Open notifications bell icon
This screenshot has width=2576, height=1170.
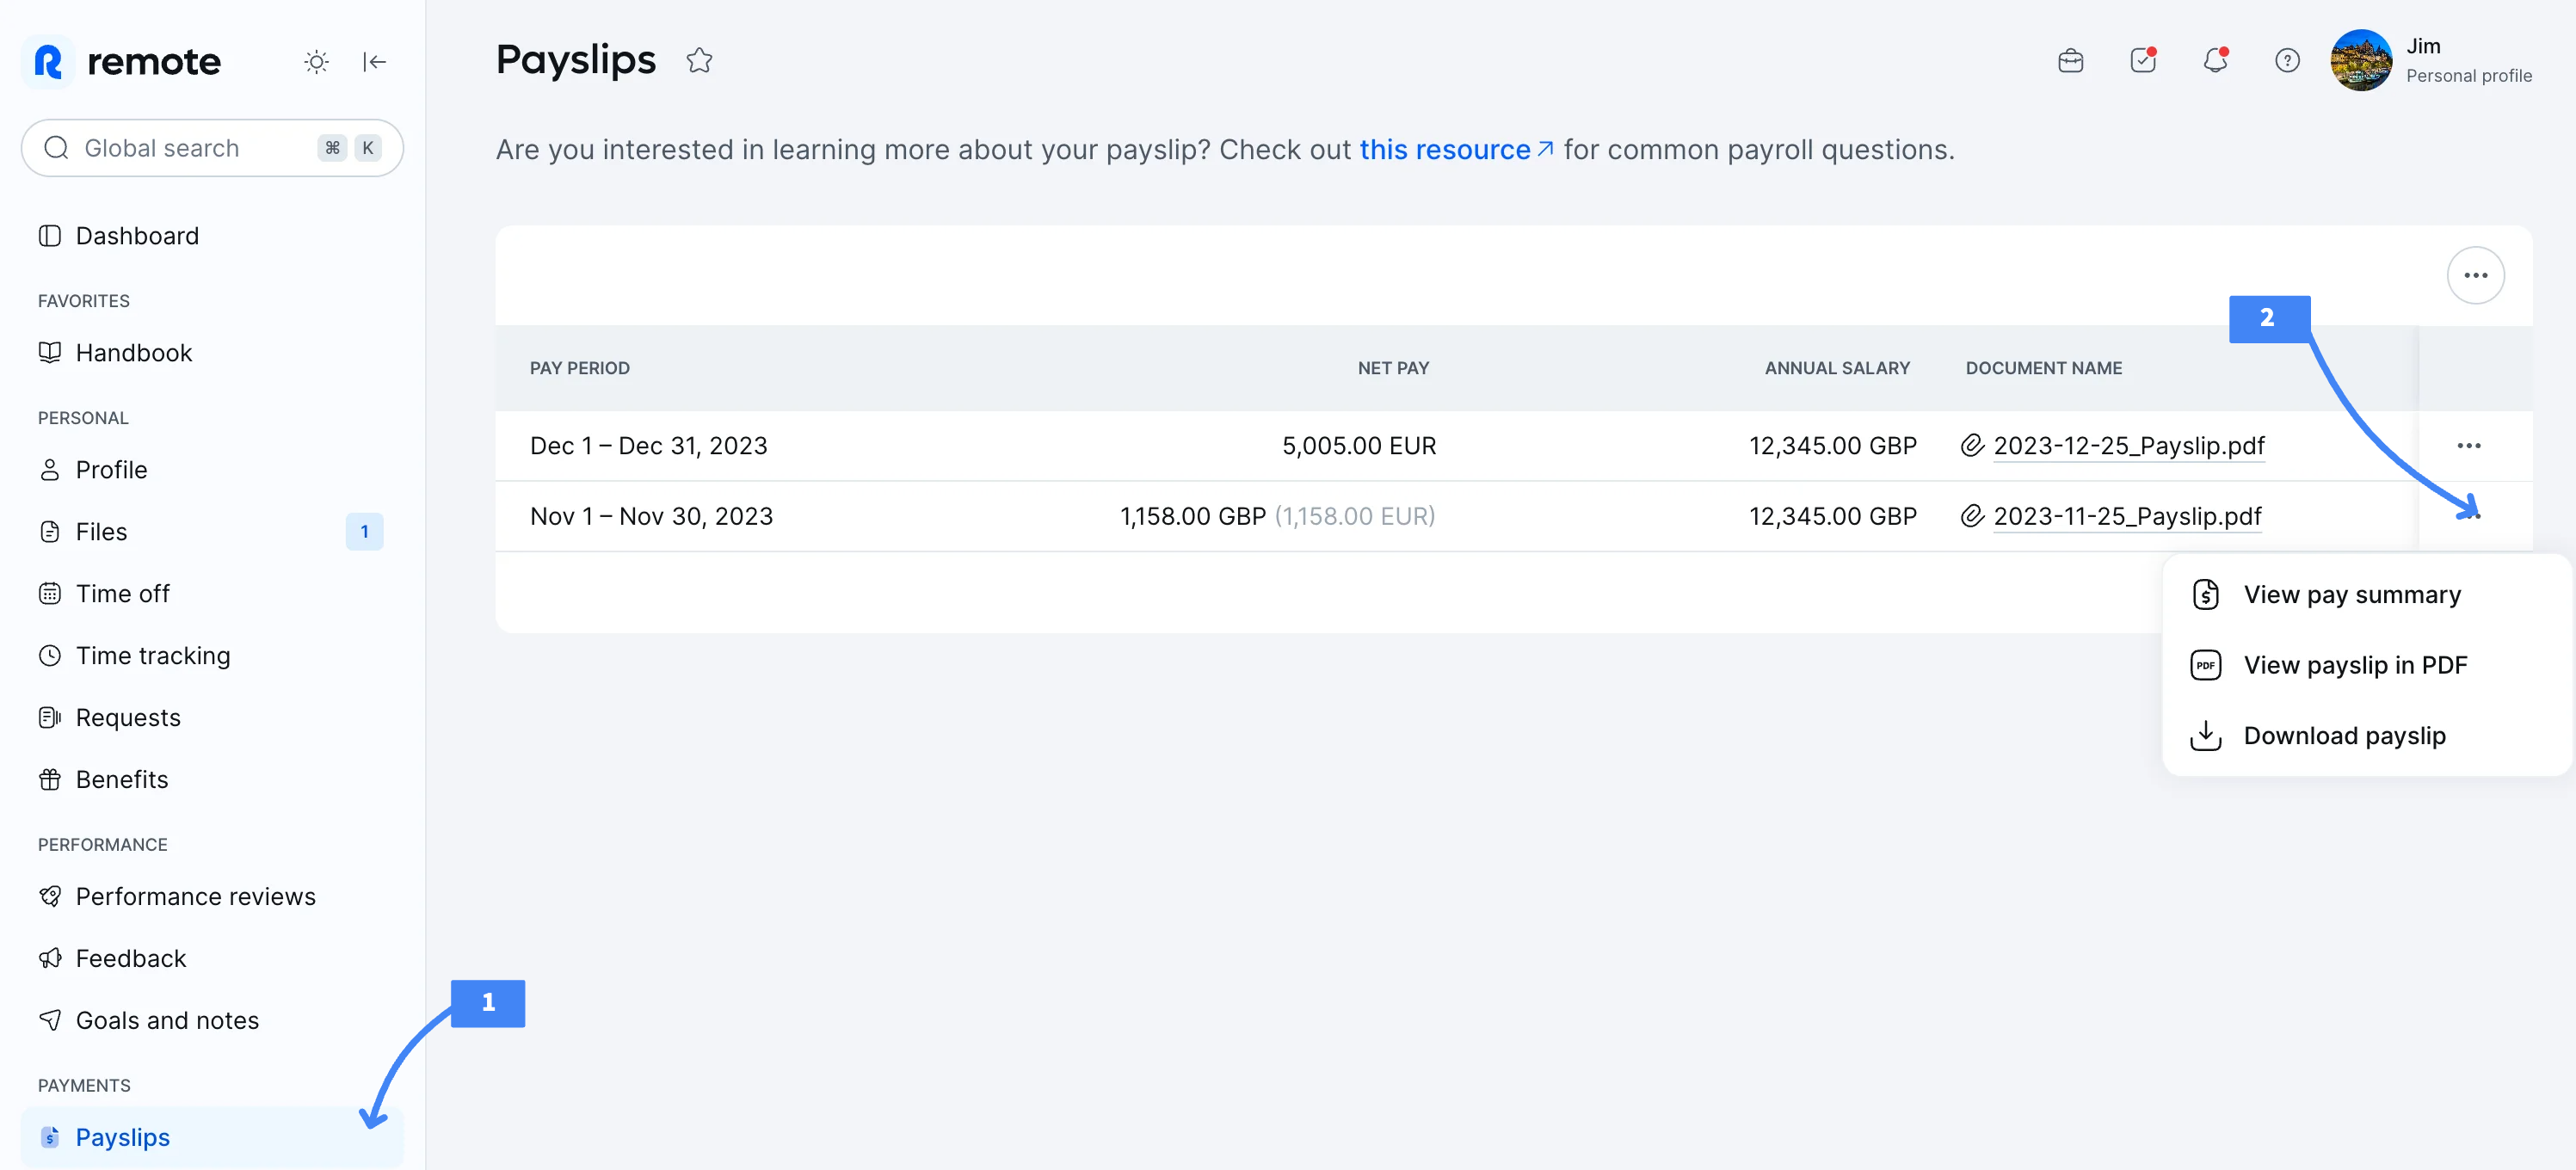coord(2215,61)
